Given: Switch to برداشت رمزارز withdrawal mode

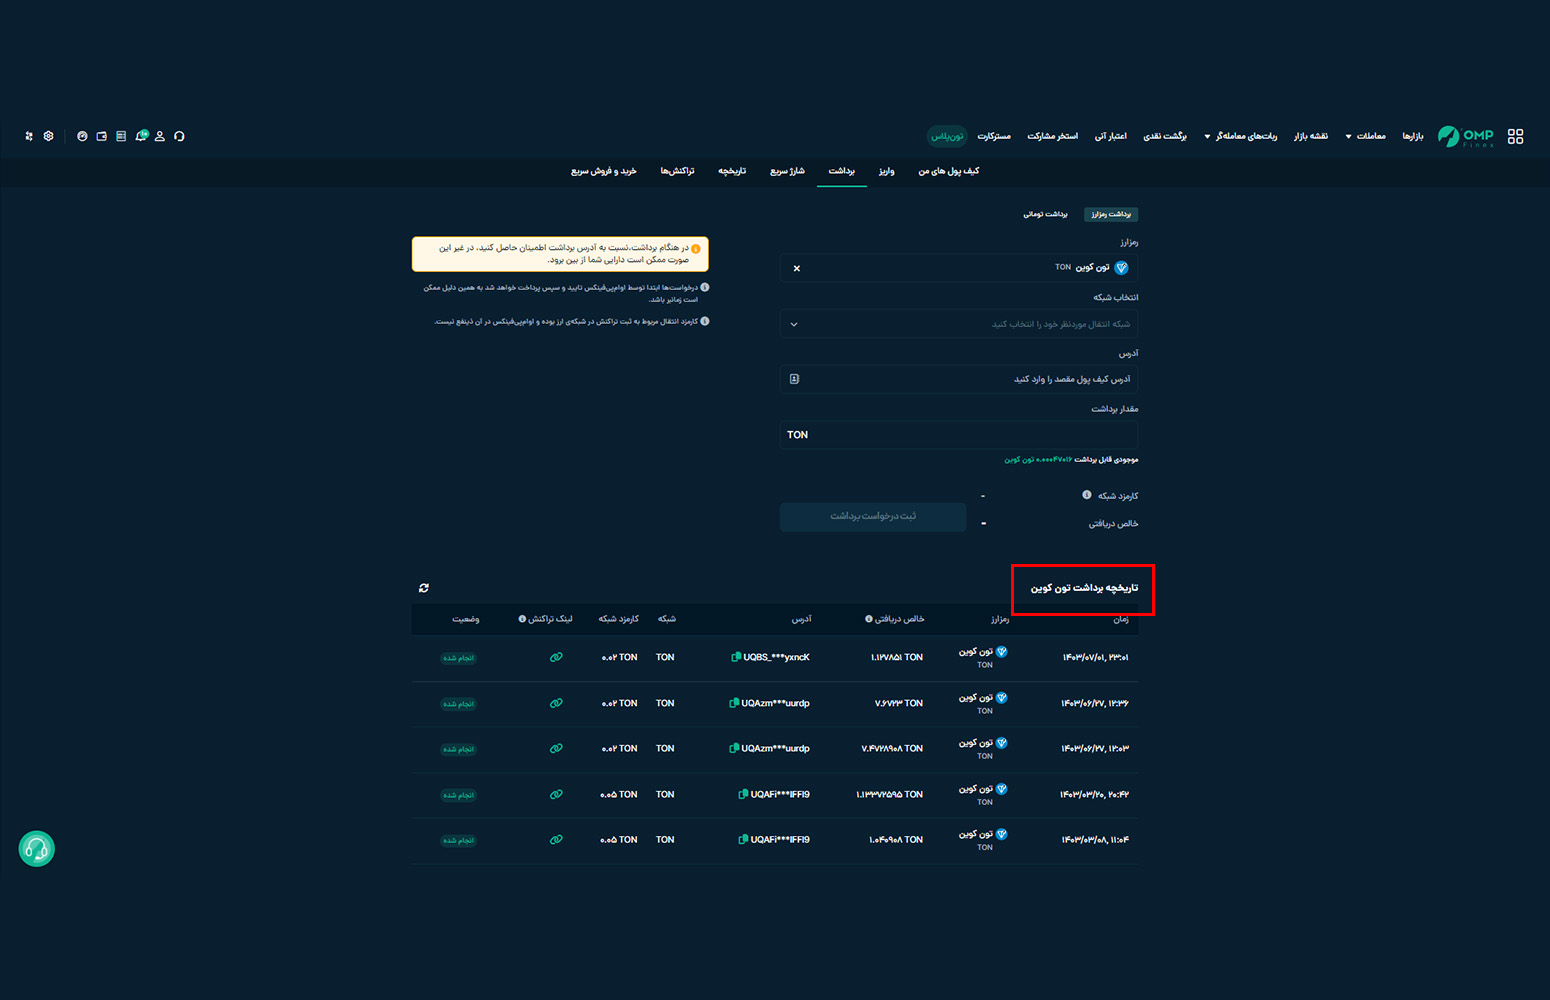Looking at the screenshot, I should pyautogui.click(x=1111, y=214).
